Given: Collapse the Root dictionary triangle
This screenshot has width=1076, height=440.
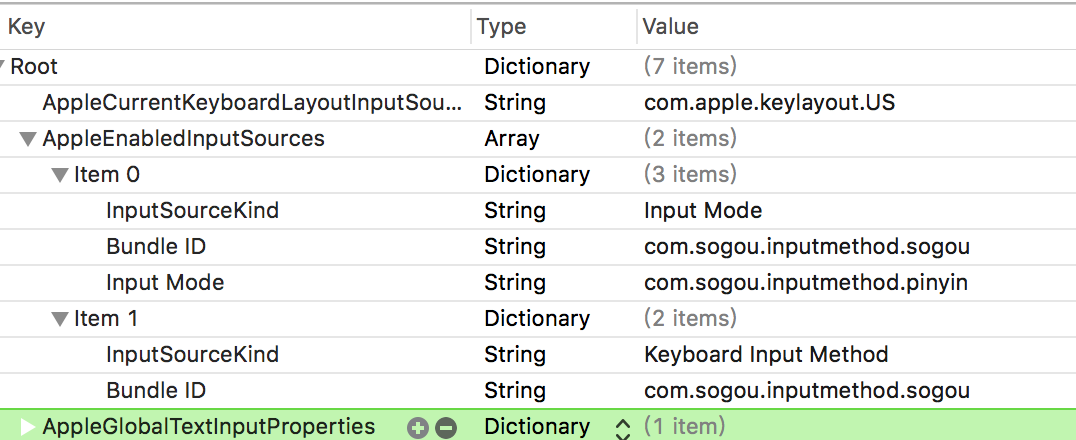Looking at the screenshot, I should point(3,67).
